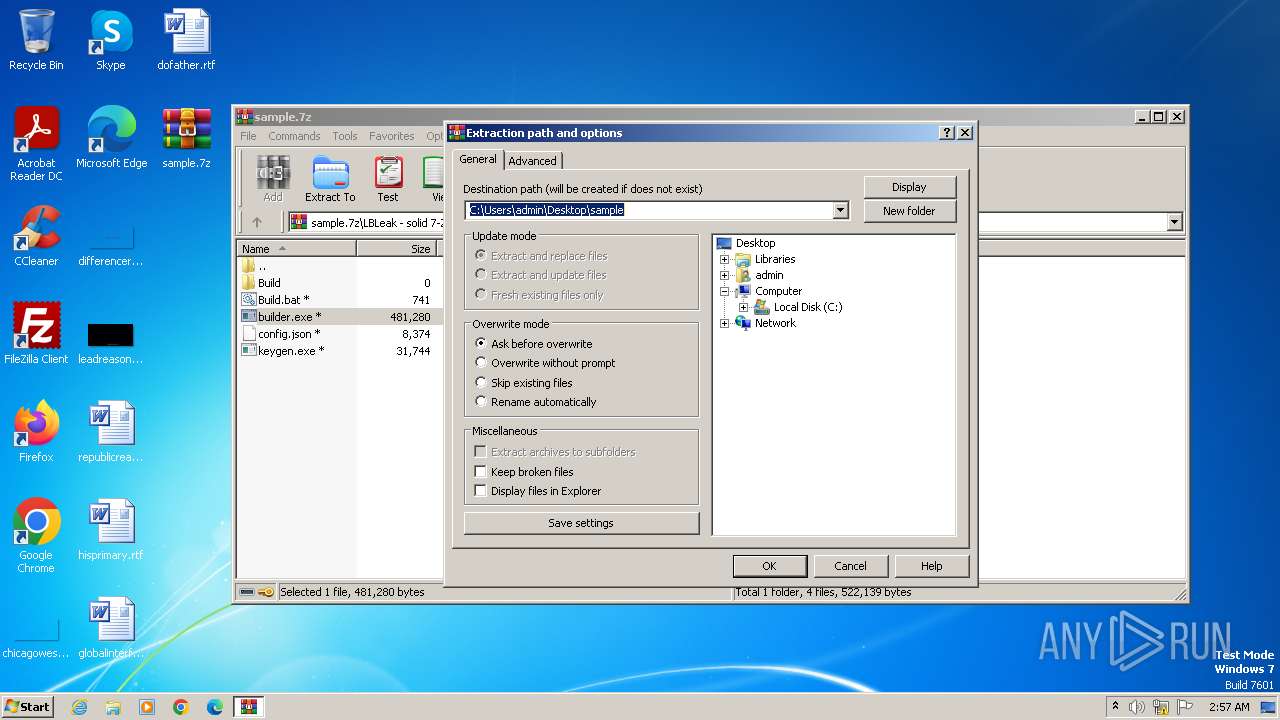Show hidden system tray icons

[x=1115, y=706]
